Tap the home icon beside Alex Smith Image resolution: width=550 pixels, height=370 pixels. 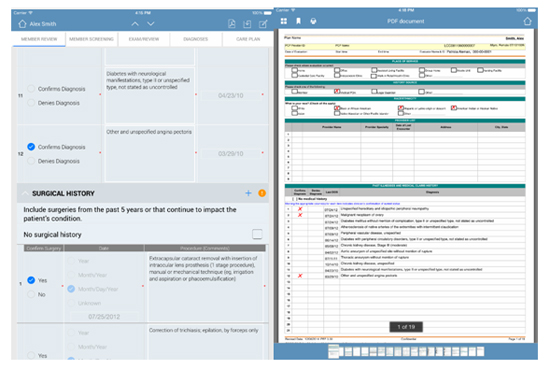pos(22,24)
